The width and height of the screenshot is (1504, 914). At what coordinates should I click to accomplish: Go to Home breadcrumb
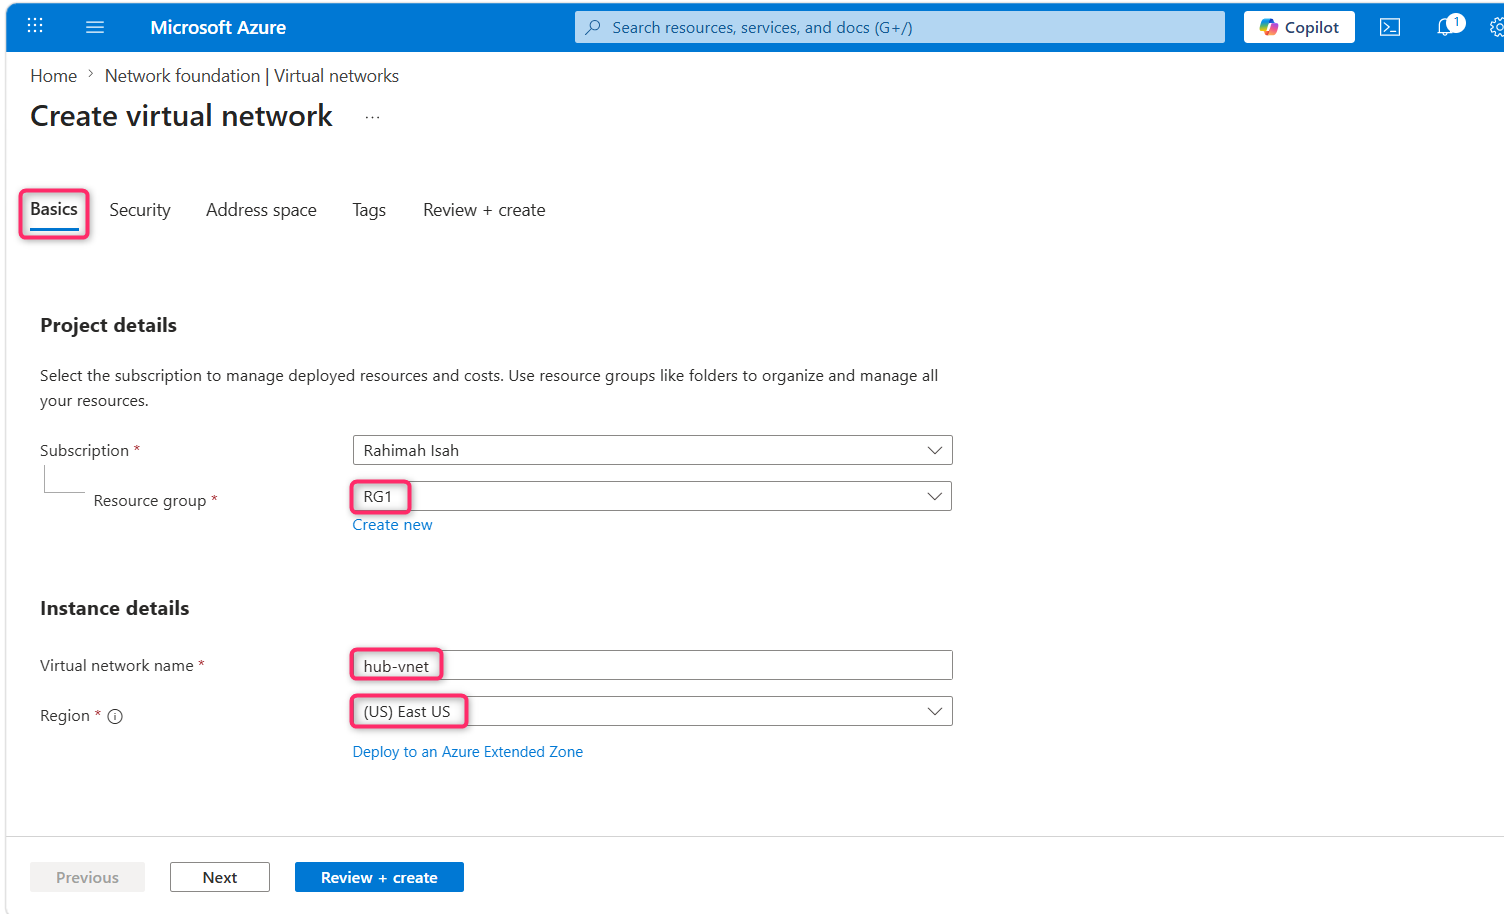click(54, 76)
